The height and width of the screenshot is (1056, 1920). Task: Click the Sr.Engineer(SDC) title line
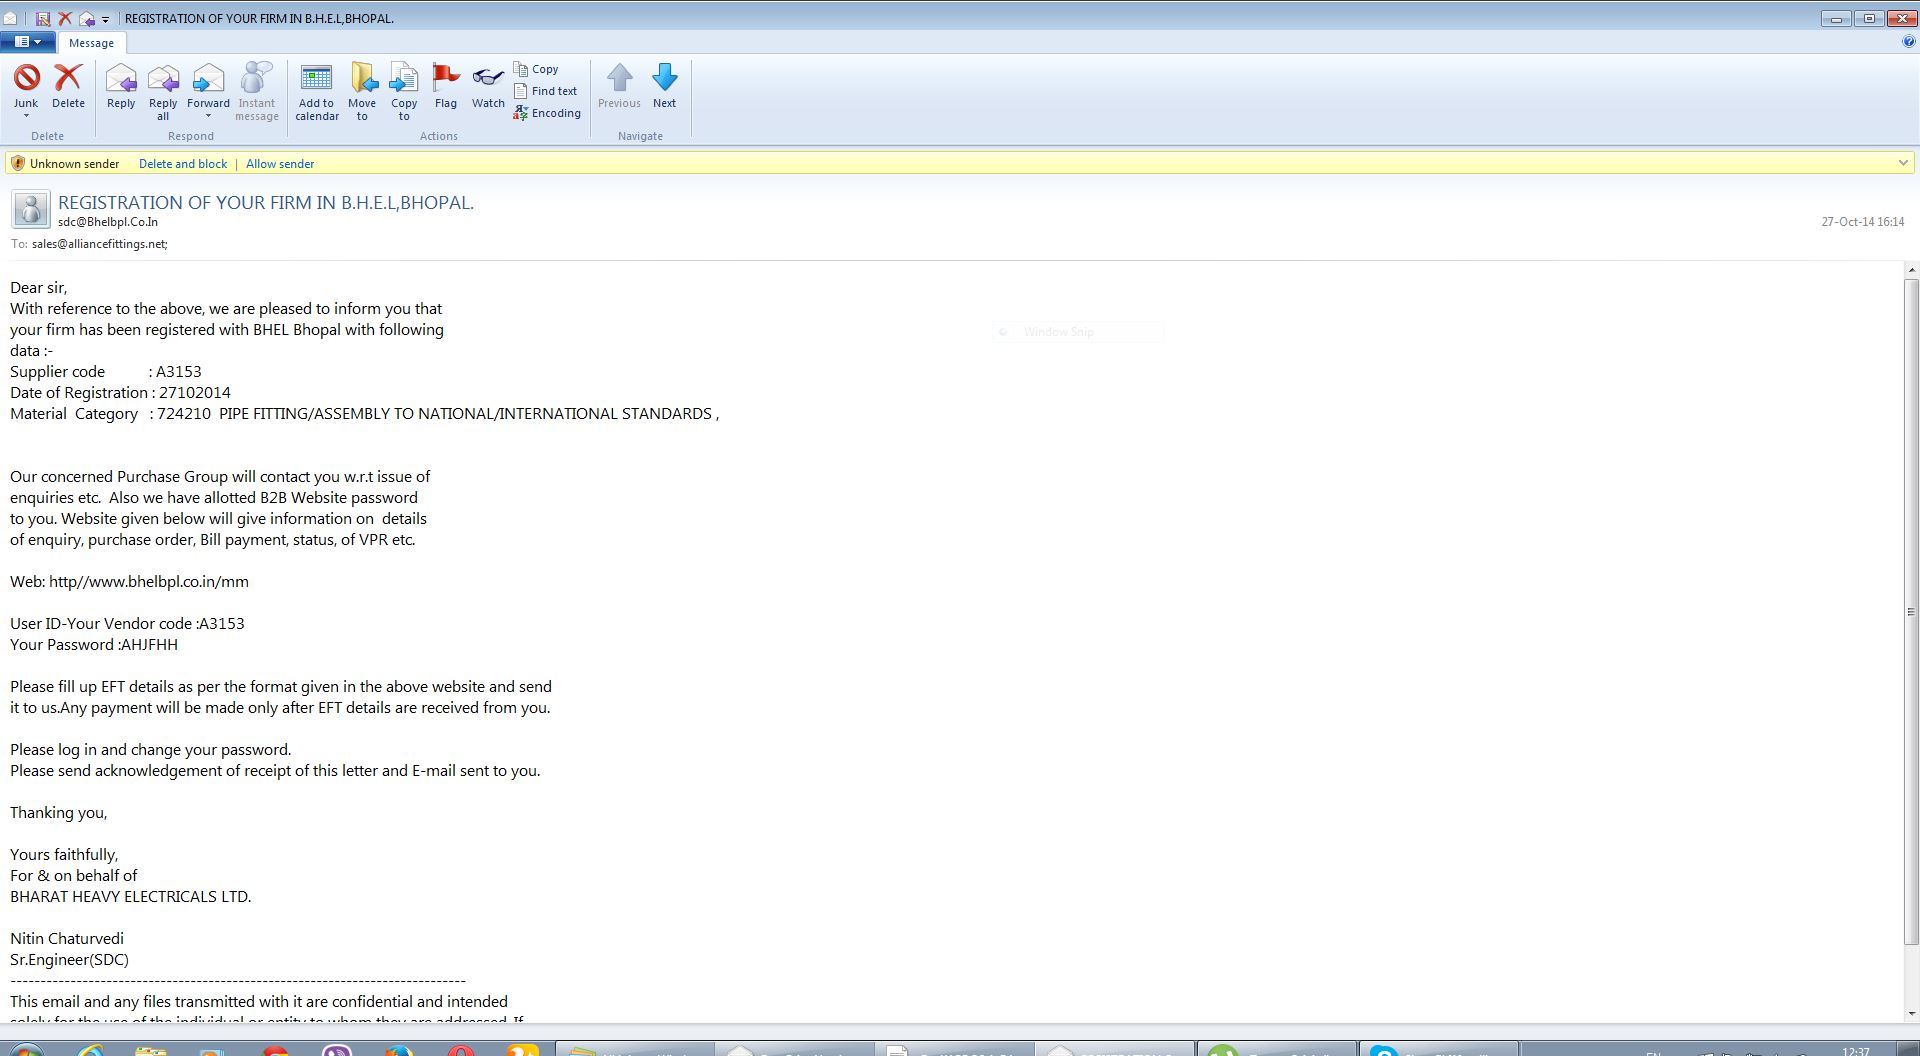click(69, 960)
